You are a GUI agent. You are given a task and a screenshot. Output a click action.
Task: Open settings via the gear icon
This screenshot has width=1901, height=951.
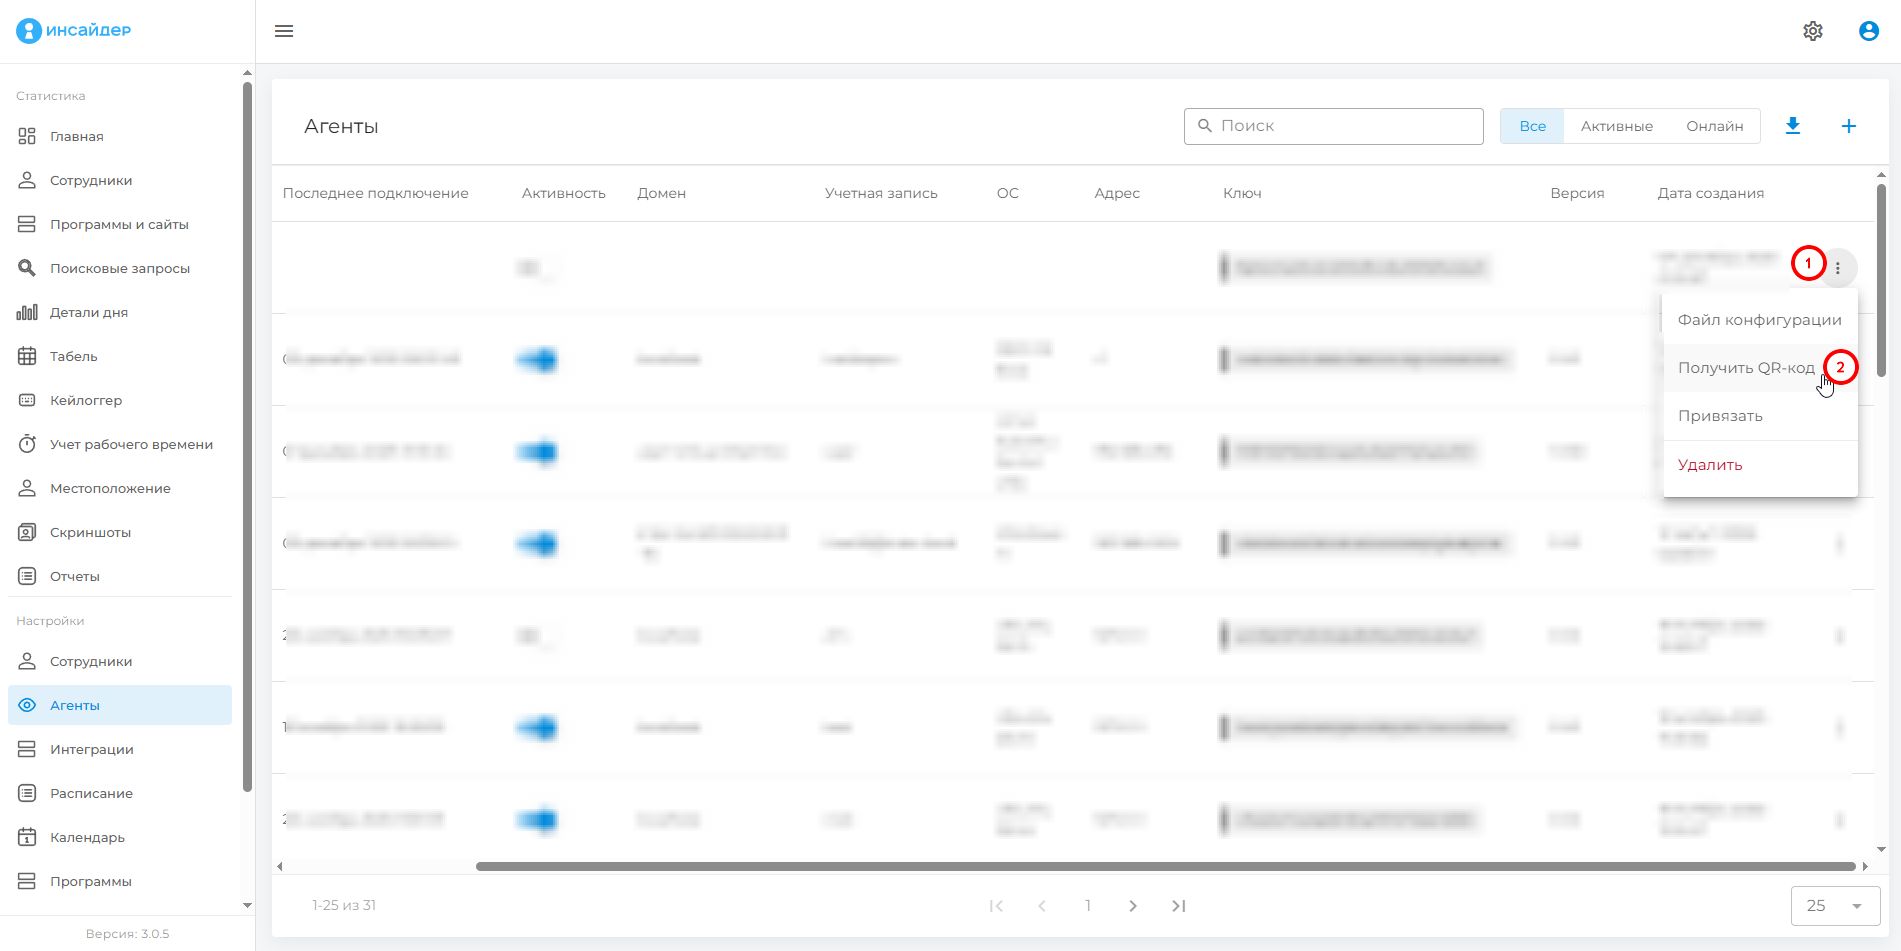click(x=1812, y=31)
